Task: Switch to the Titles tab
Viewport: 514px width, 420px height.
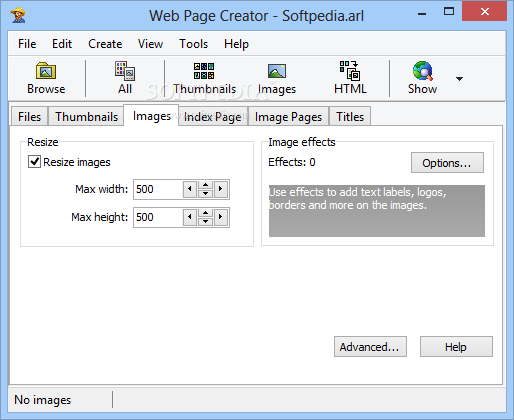Action: coord(350,117)
